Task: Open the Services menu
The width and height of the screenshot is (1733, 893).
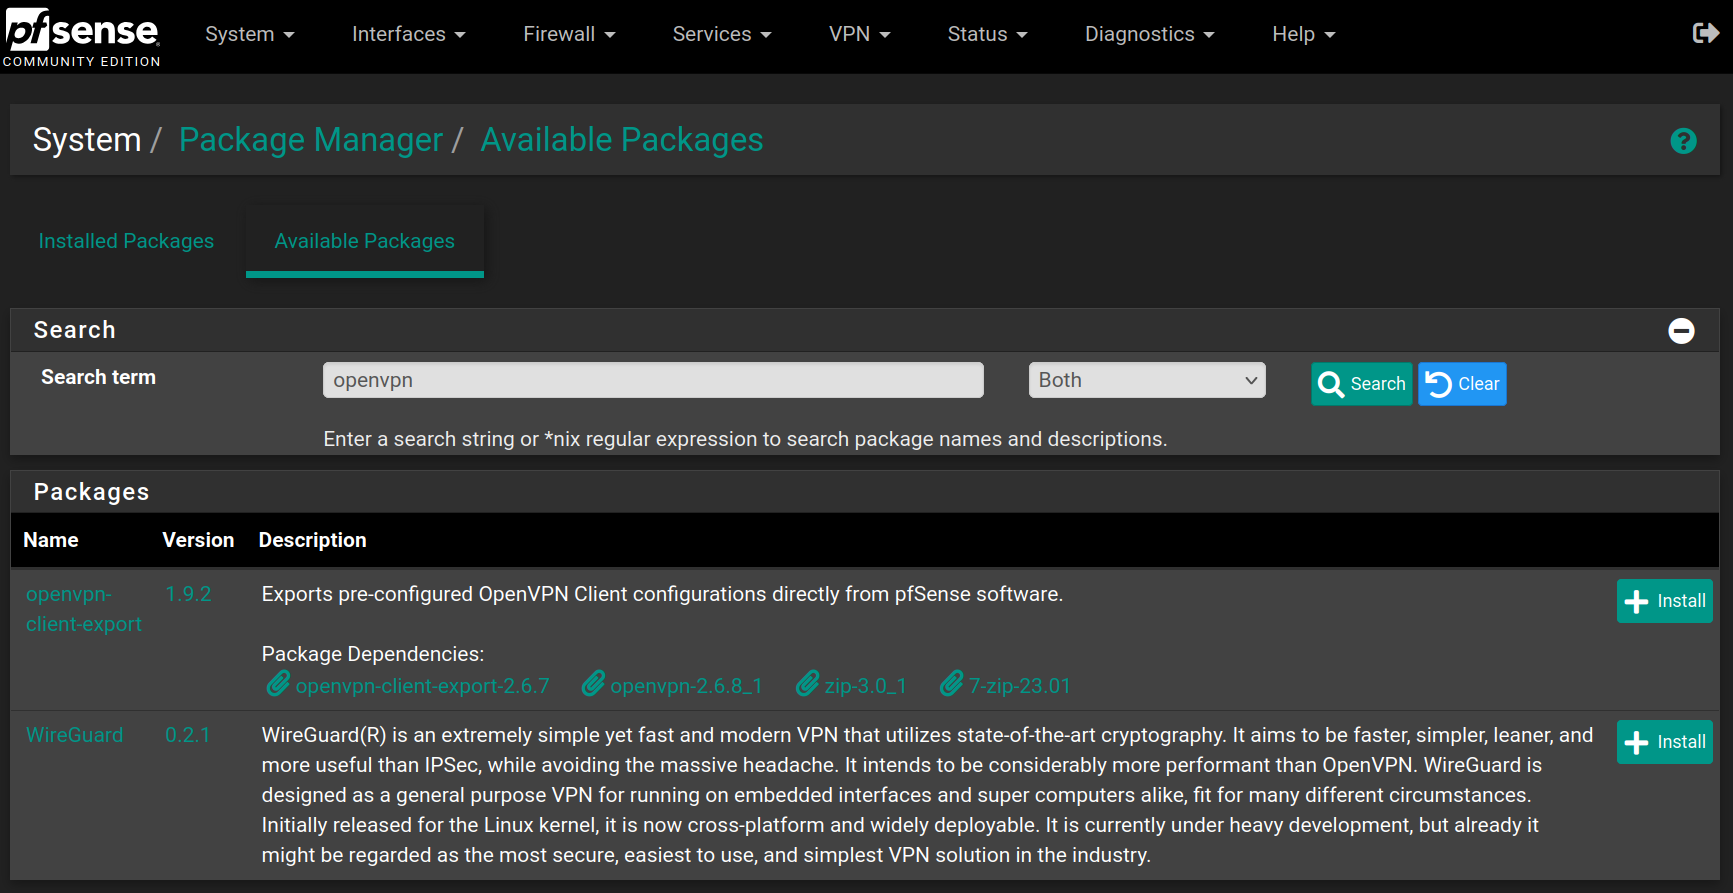Action: 722,34
